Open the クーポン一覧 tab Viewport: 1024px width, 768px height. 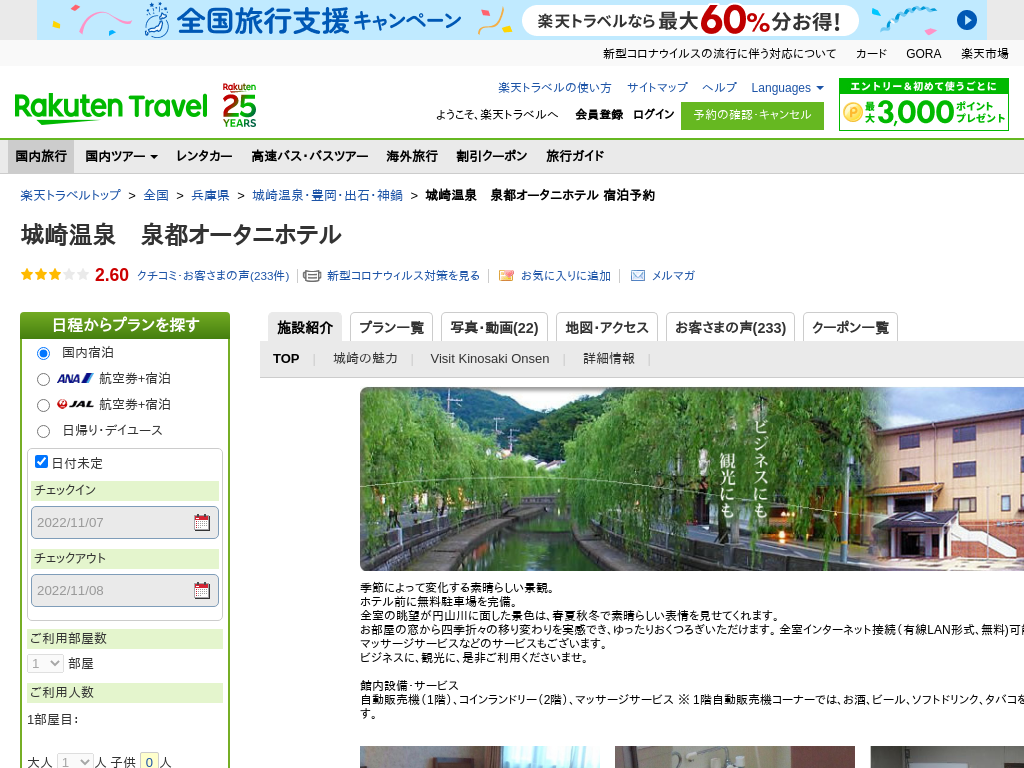(x=850, y=327)
